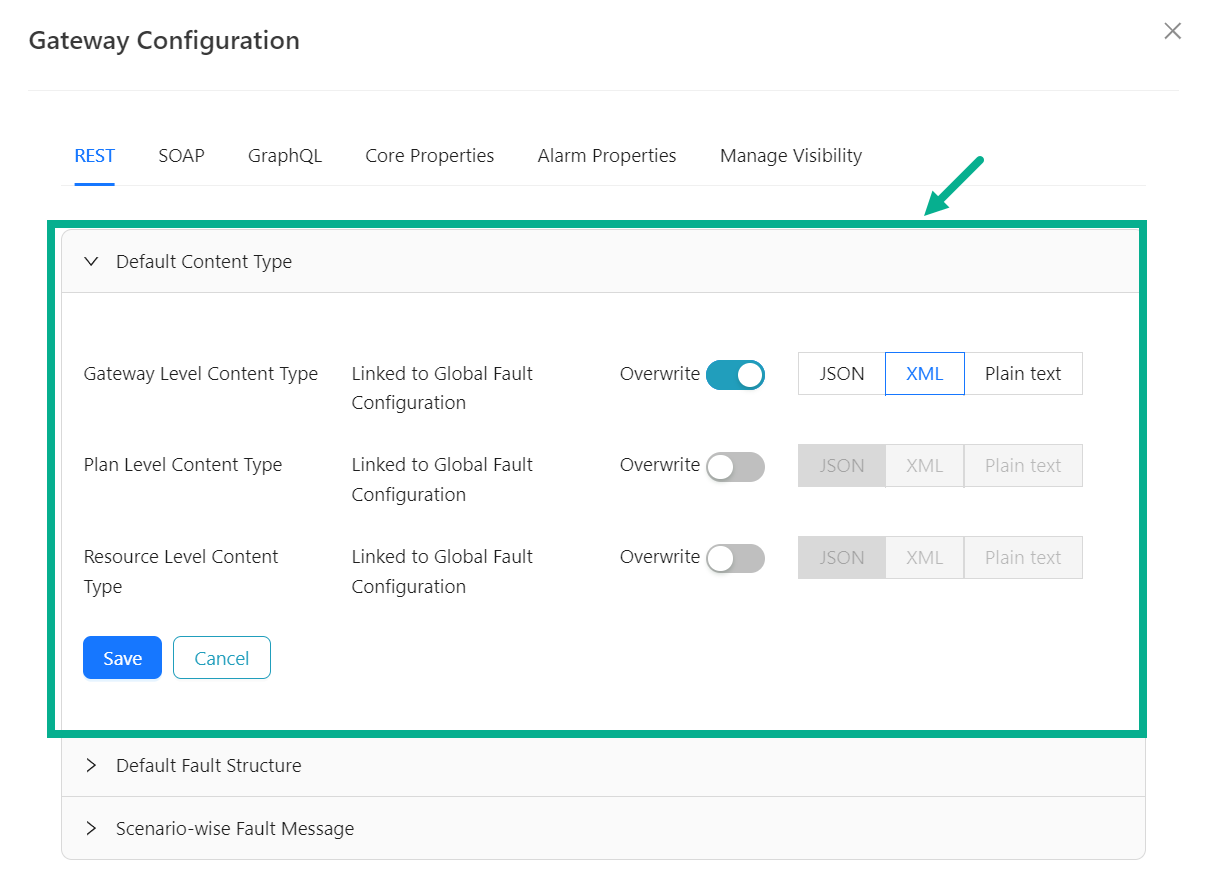Viewport: 1205px width, 880px height.
Task: Click the Default Fault Structure arrow icon
Action: pos(92,765)
